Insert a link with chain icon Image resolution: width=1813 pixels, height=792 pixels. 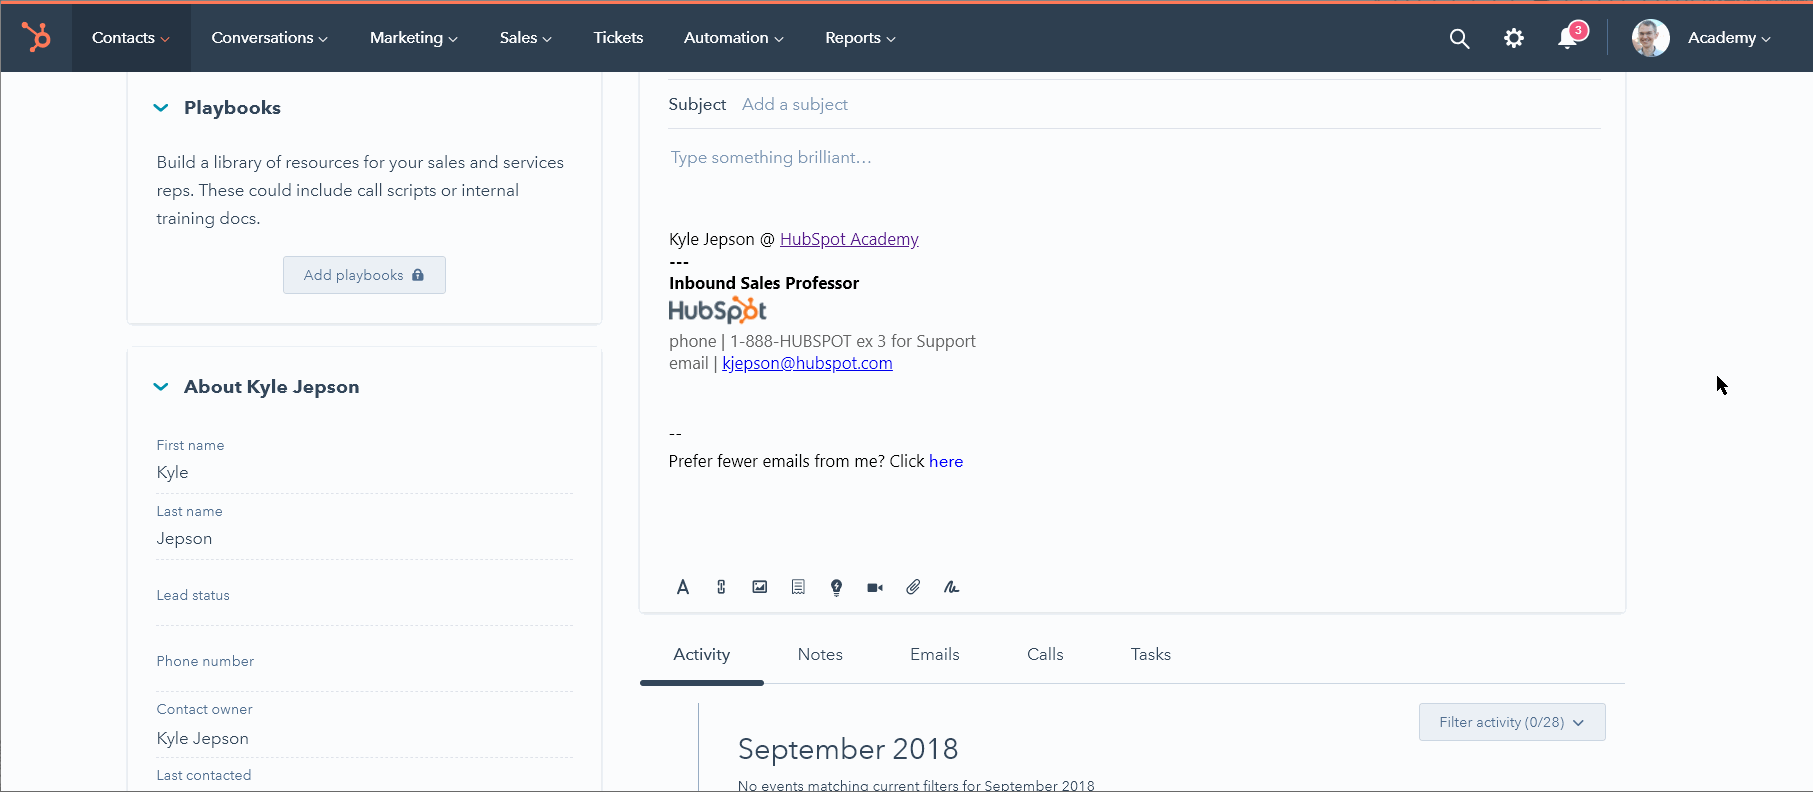point(721,587)
